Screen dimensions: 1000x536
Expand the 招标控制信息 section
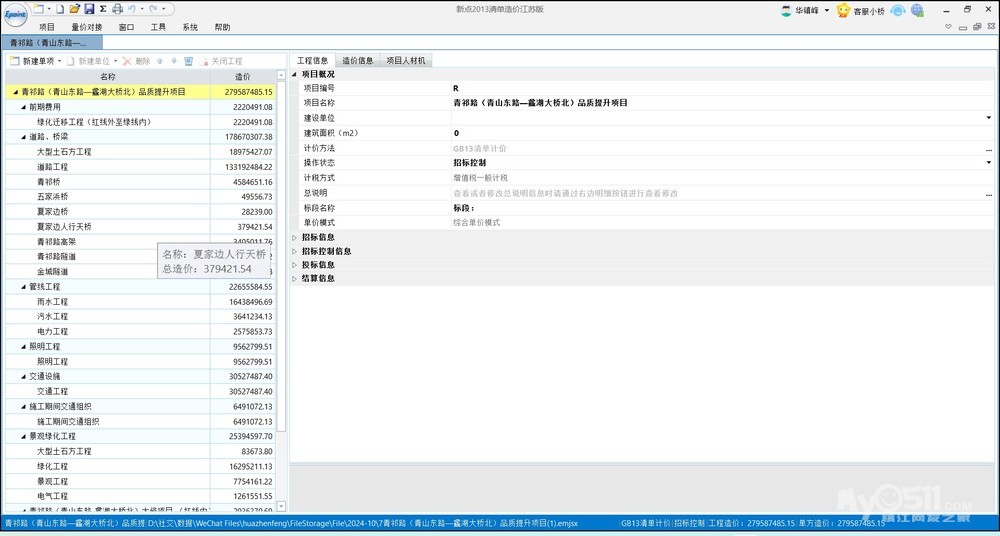tap(295, 251)
